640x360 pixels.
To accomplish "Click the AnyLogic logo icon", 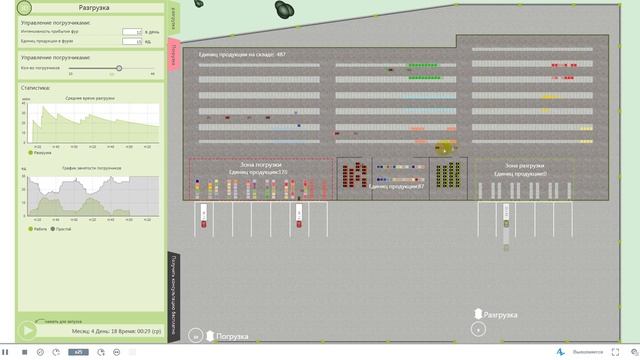I will click(x=560, y=352).
